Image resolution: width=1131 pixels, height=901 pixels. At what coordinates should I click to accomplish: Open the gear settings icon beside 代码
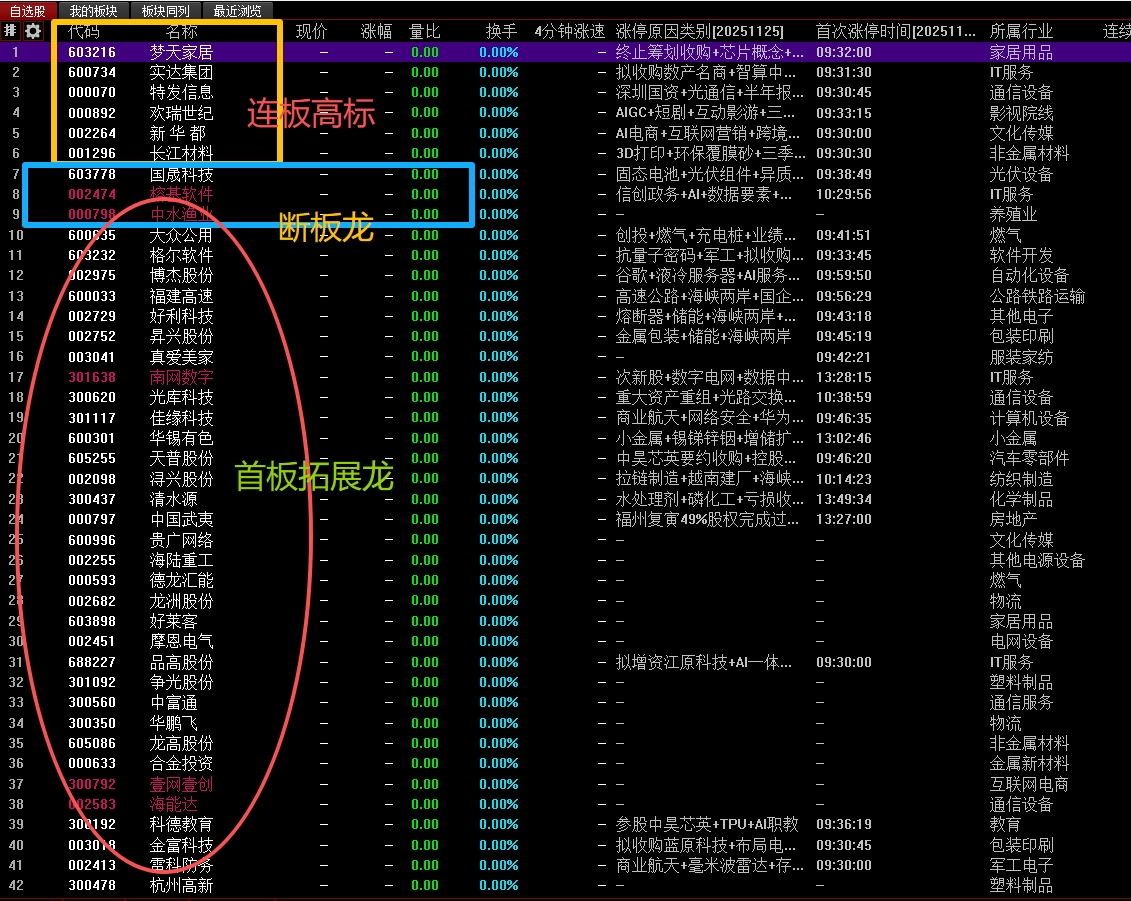(33, 31)
